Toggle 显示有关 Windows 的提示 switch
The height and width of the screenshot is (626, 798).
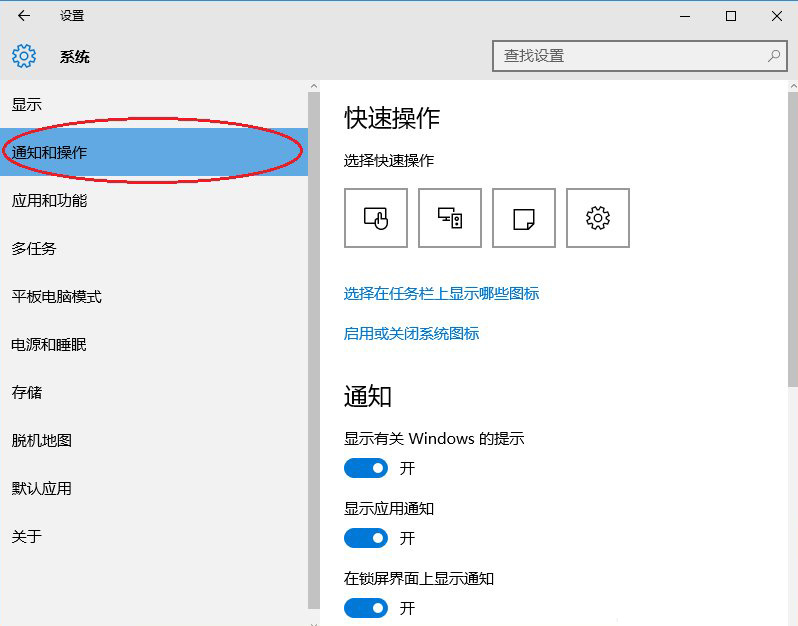(x=366, y=468)
